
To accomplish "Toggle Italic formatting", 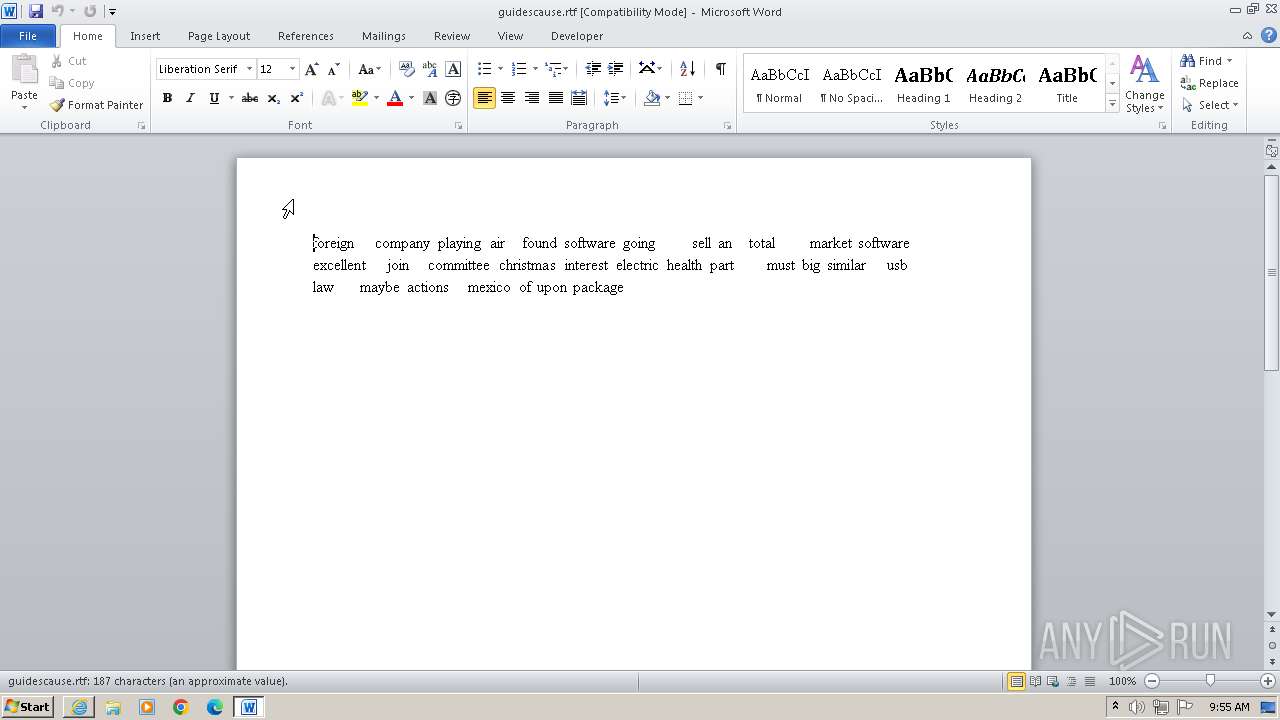I will (x=190, y=98).
